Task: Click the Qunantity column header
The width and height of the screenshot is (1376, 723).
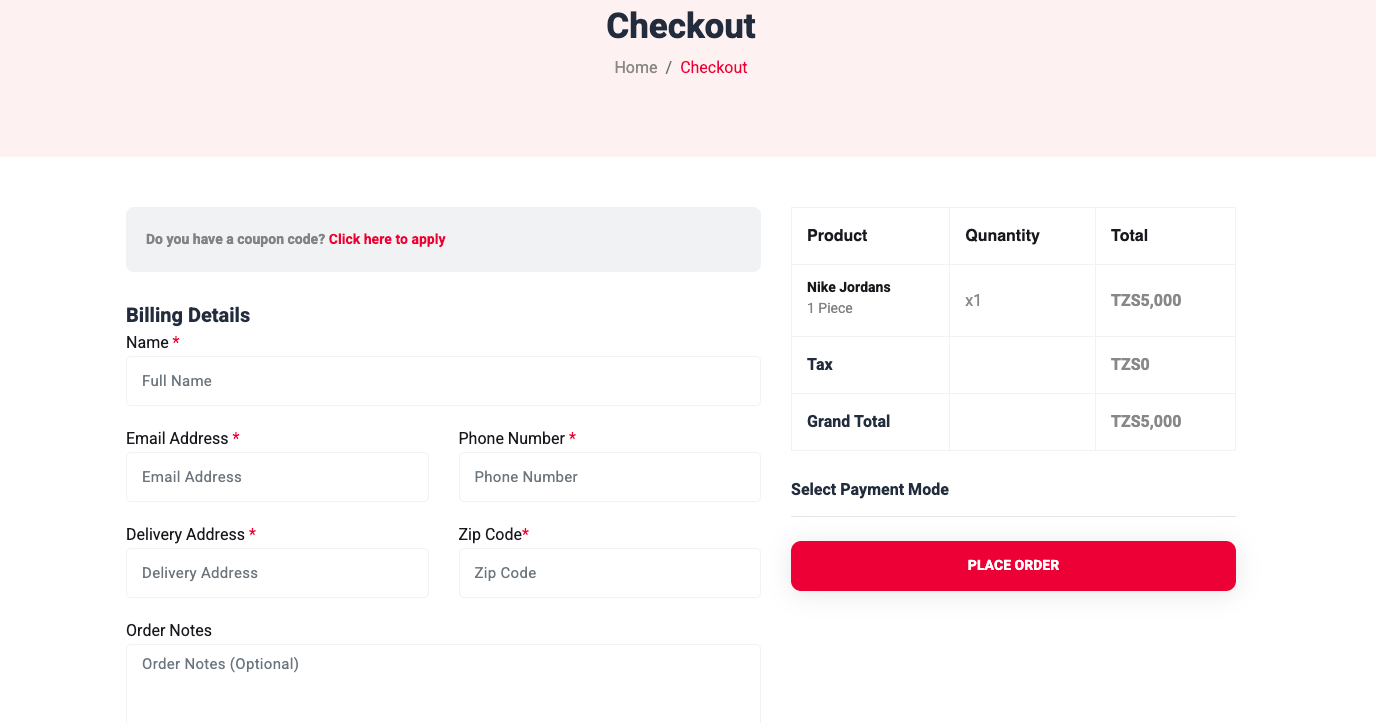Action: pos(1002,236)
